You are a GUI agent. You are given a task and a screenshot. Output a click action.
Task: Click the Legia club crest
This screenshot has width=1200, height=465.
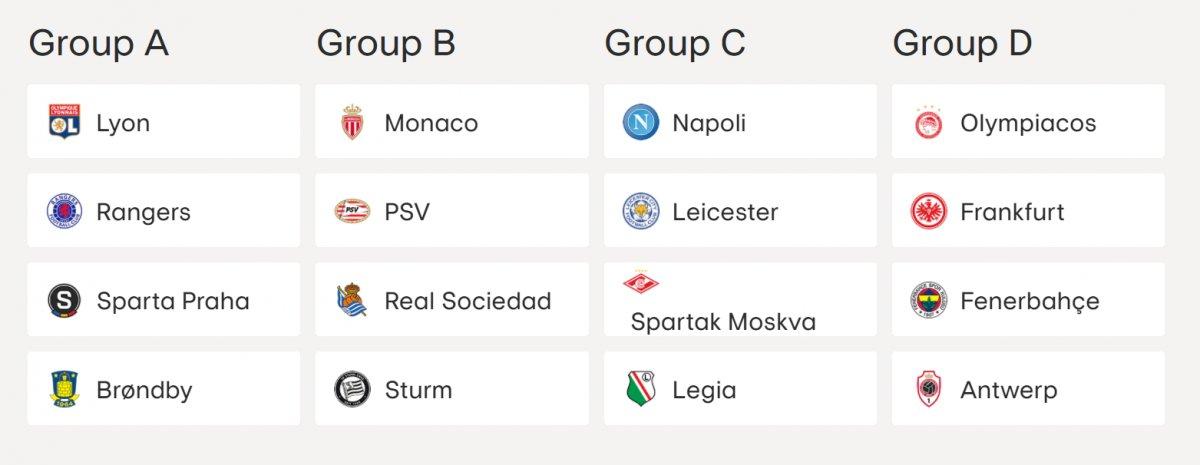(x=640, y=390)
